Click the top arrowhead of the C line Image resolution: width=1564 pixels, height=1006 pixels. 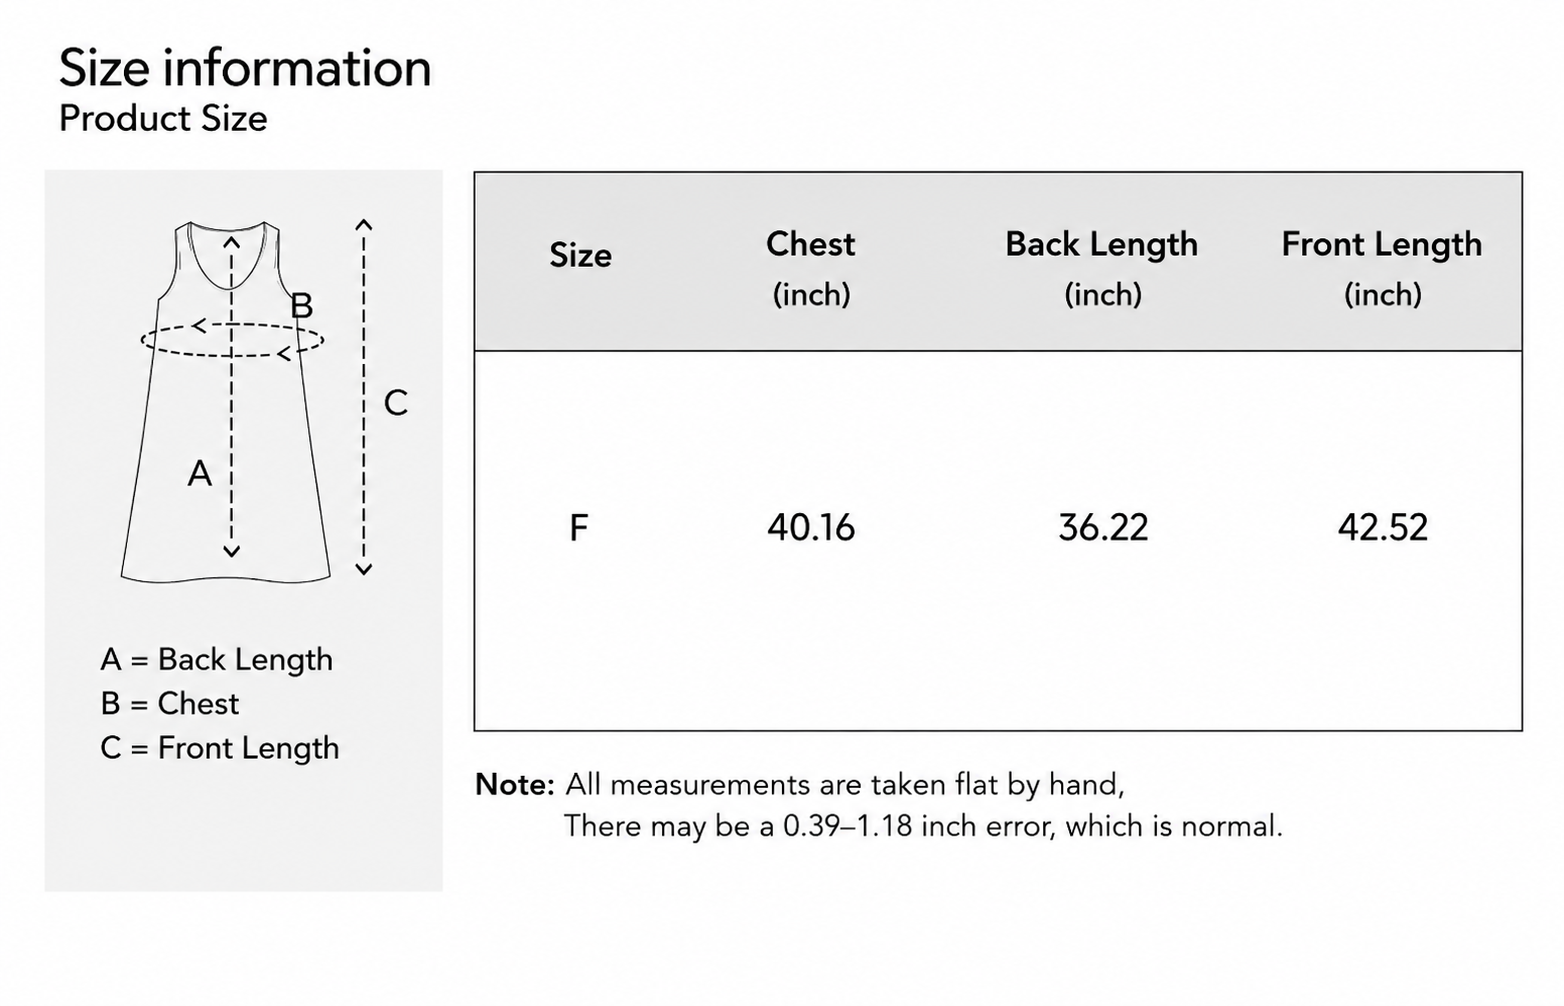pyautogui.click(x=364, y=225)
